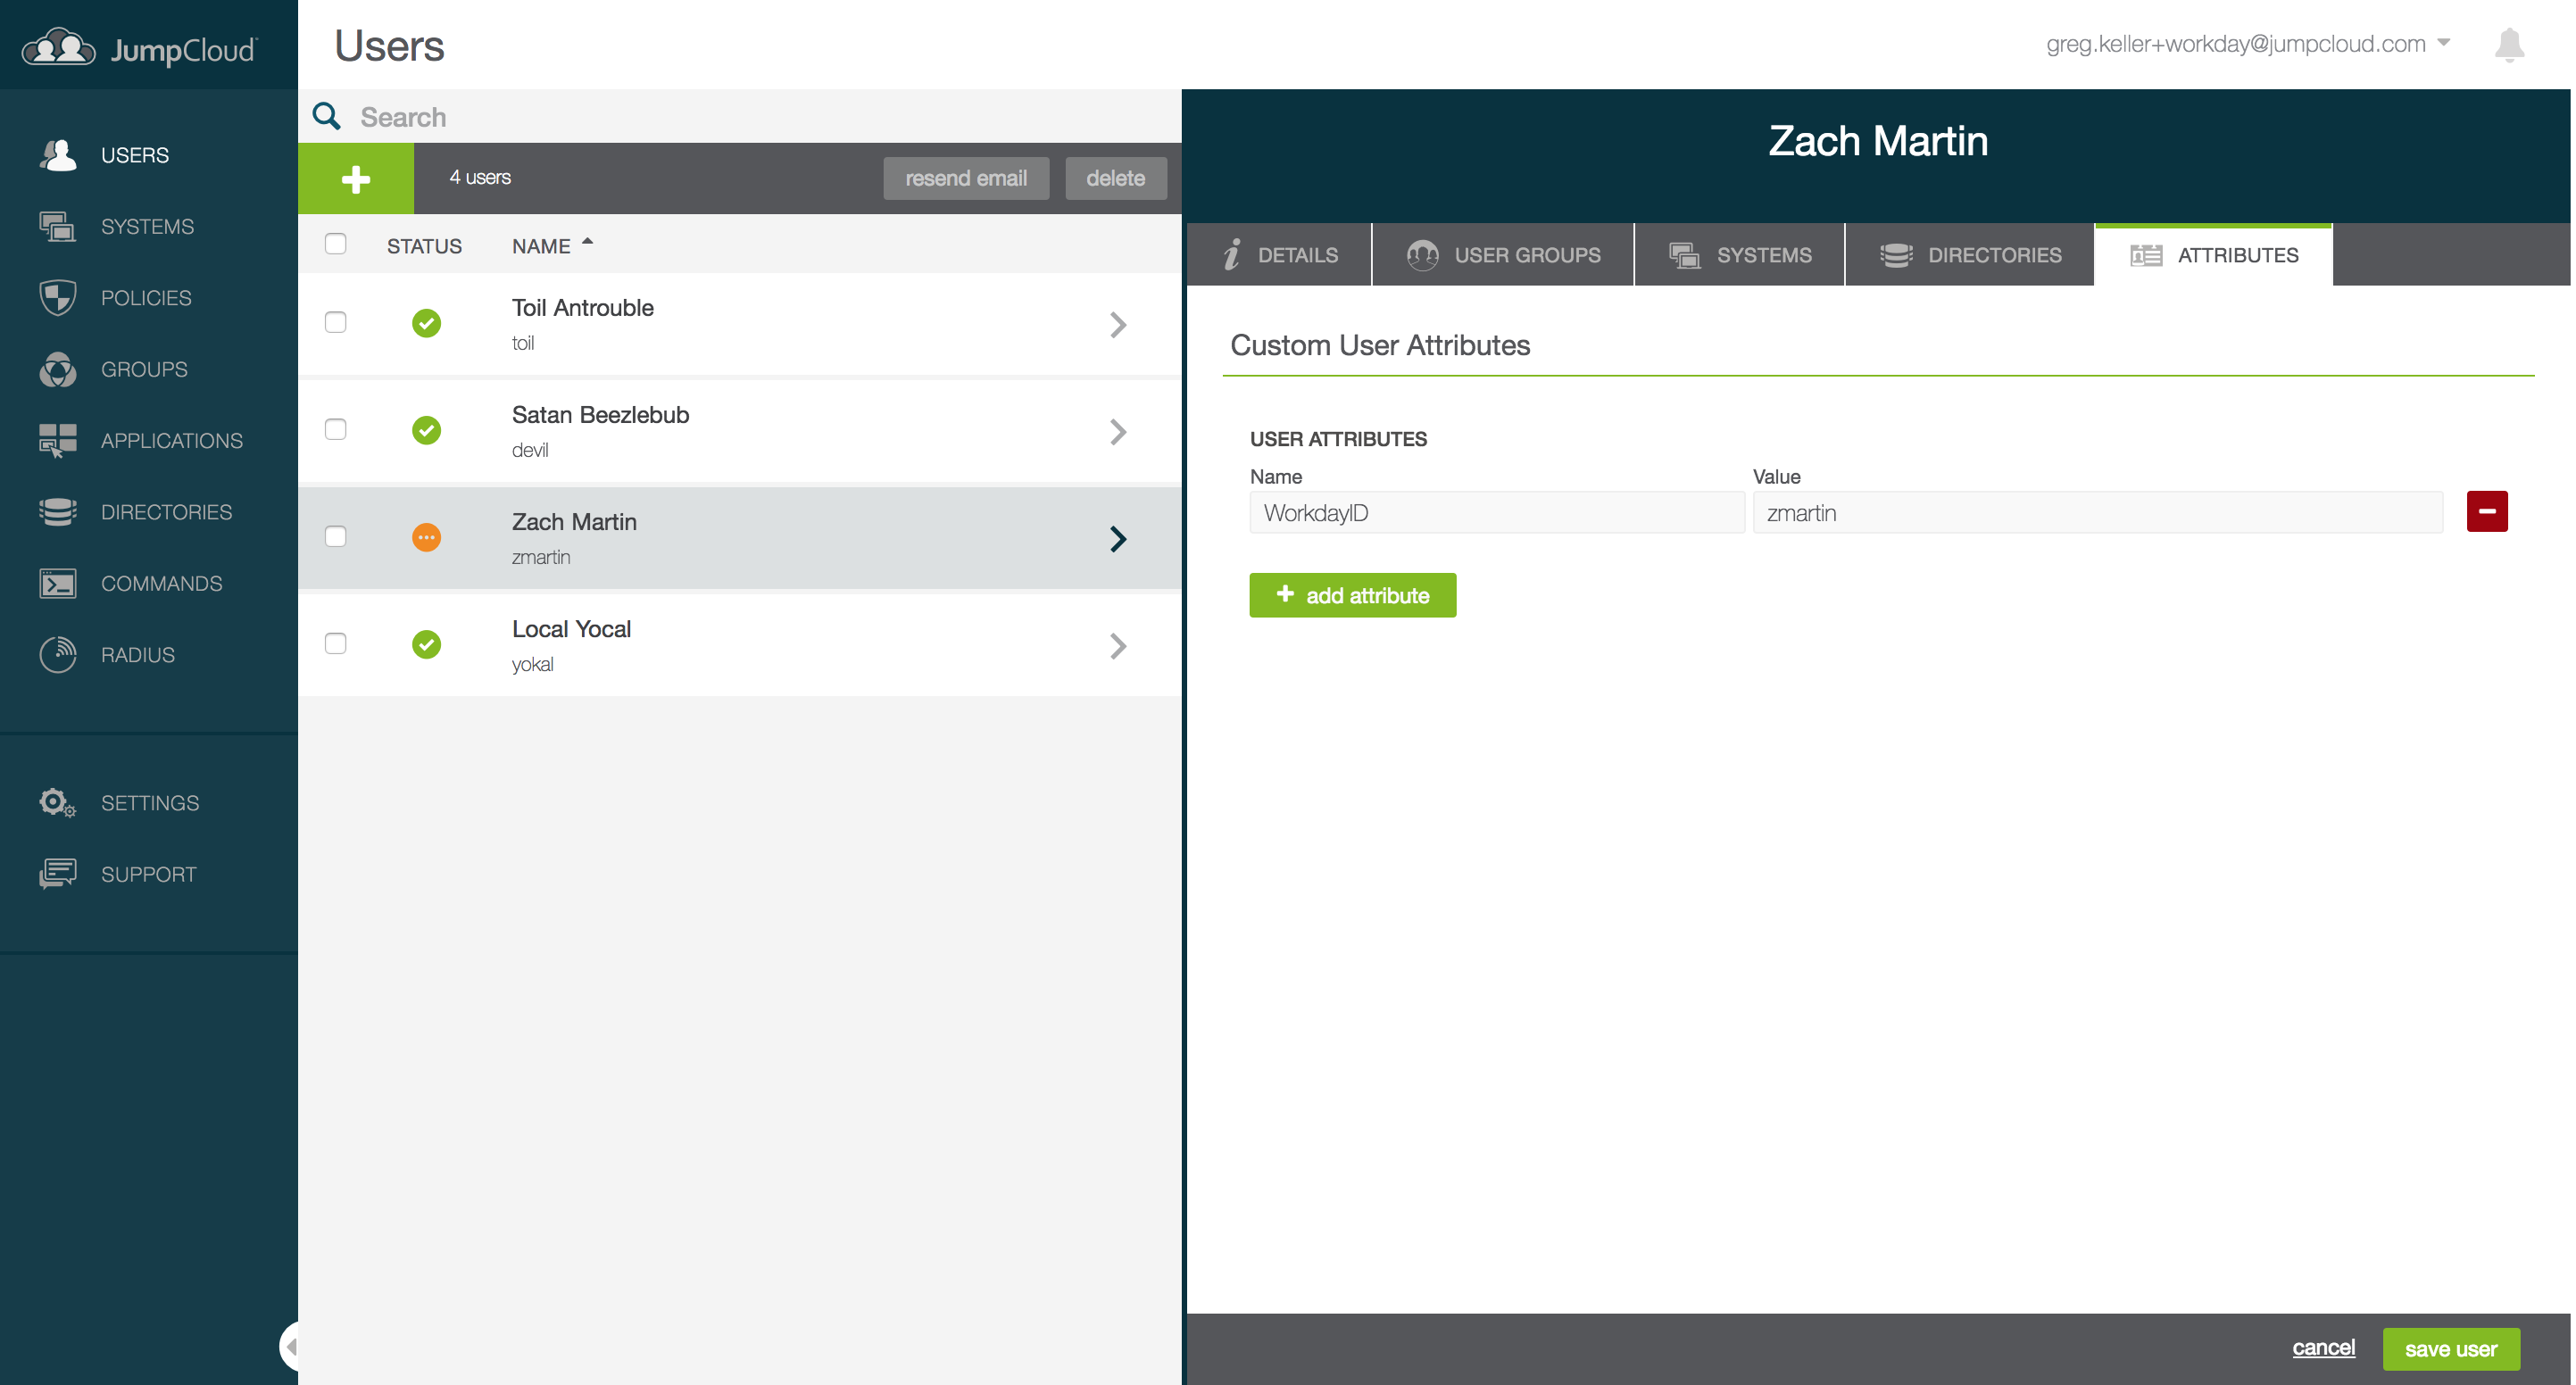Sort users by Name column arrow
2576x1385 pixels.
[x=587, y=242]
